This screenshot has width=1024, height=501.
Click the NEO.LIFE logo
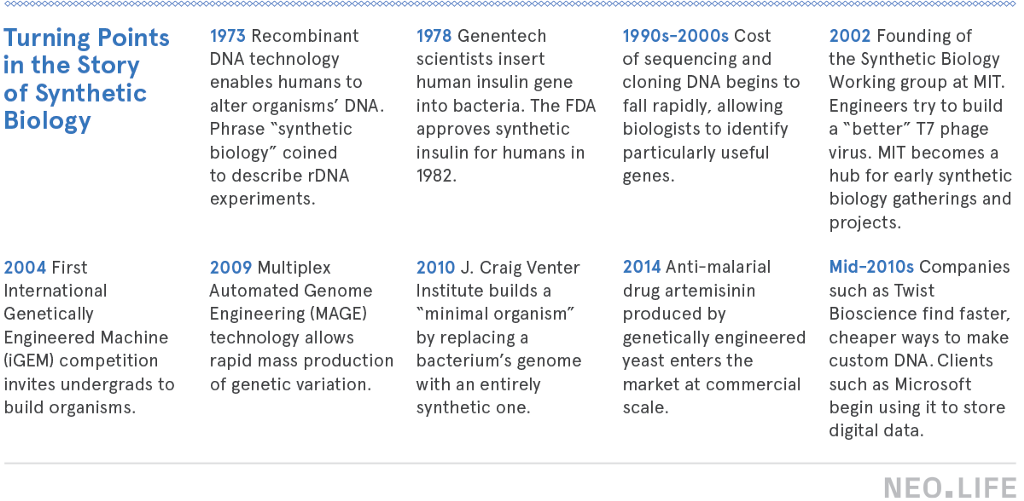[x=950, y=489]
